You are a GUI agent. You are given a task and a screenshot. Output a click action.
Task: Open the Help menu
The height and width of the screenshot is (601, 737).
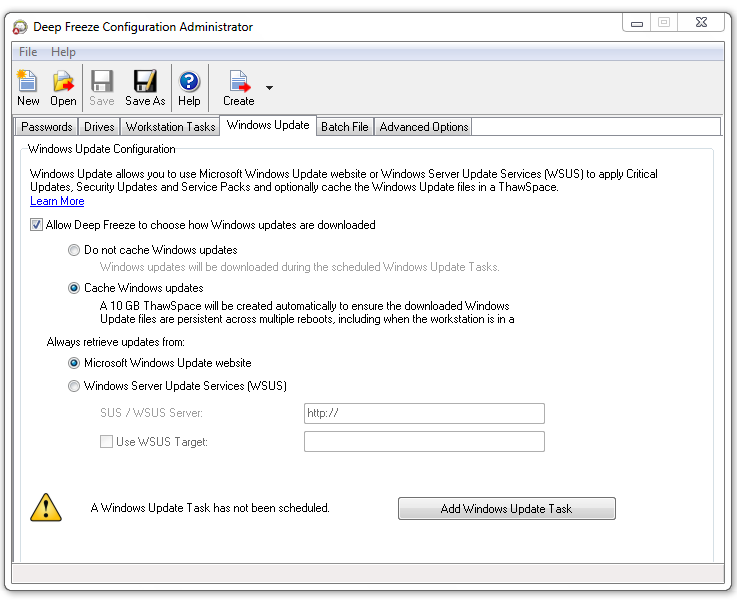pos(63,52)
